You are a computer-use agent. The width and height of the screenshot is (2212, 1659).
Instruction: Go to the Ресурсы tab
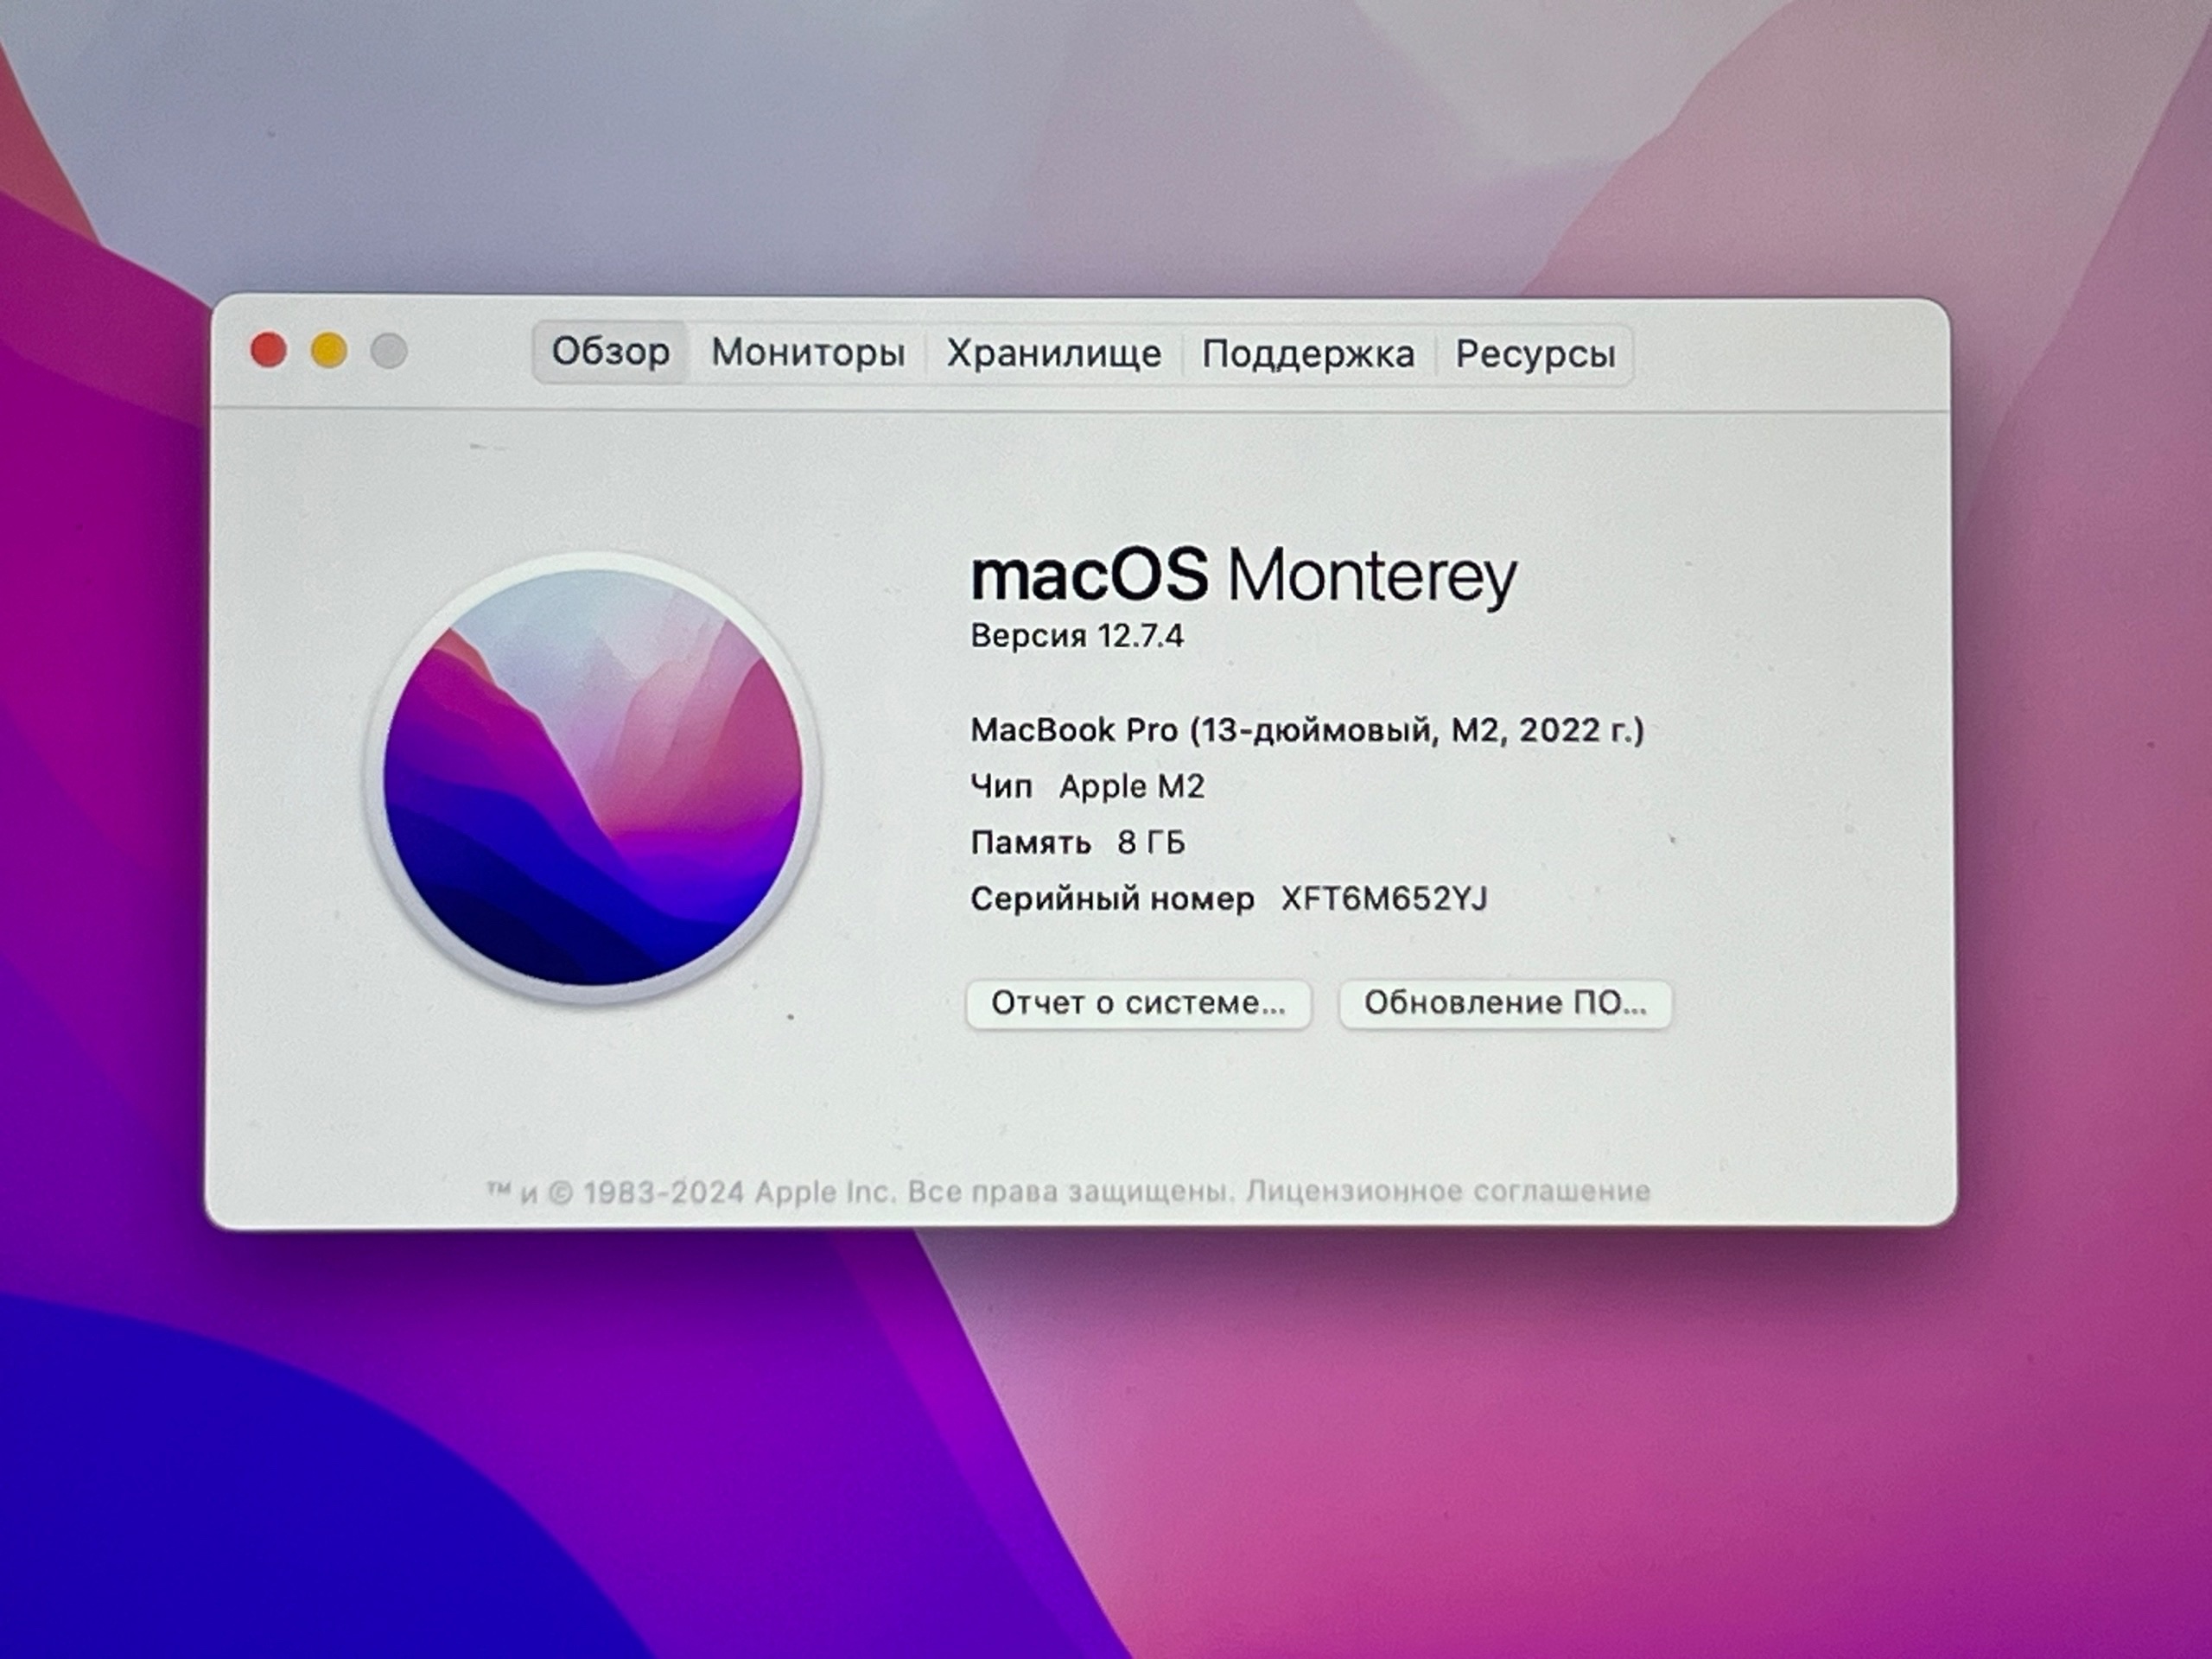[1535, 354]
